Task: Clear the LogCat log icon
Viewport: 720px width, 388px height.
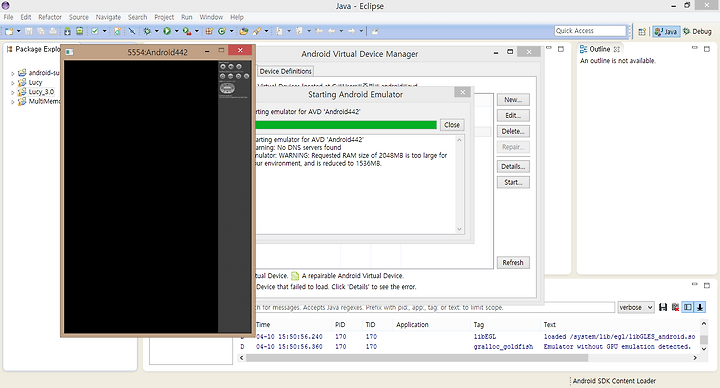Action: (675, 307)
